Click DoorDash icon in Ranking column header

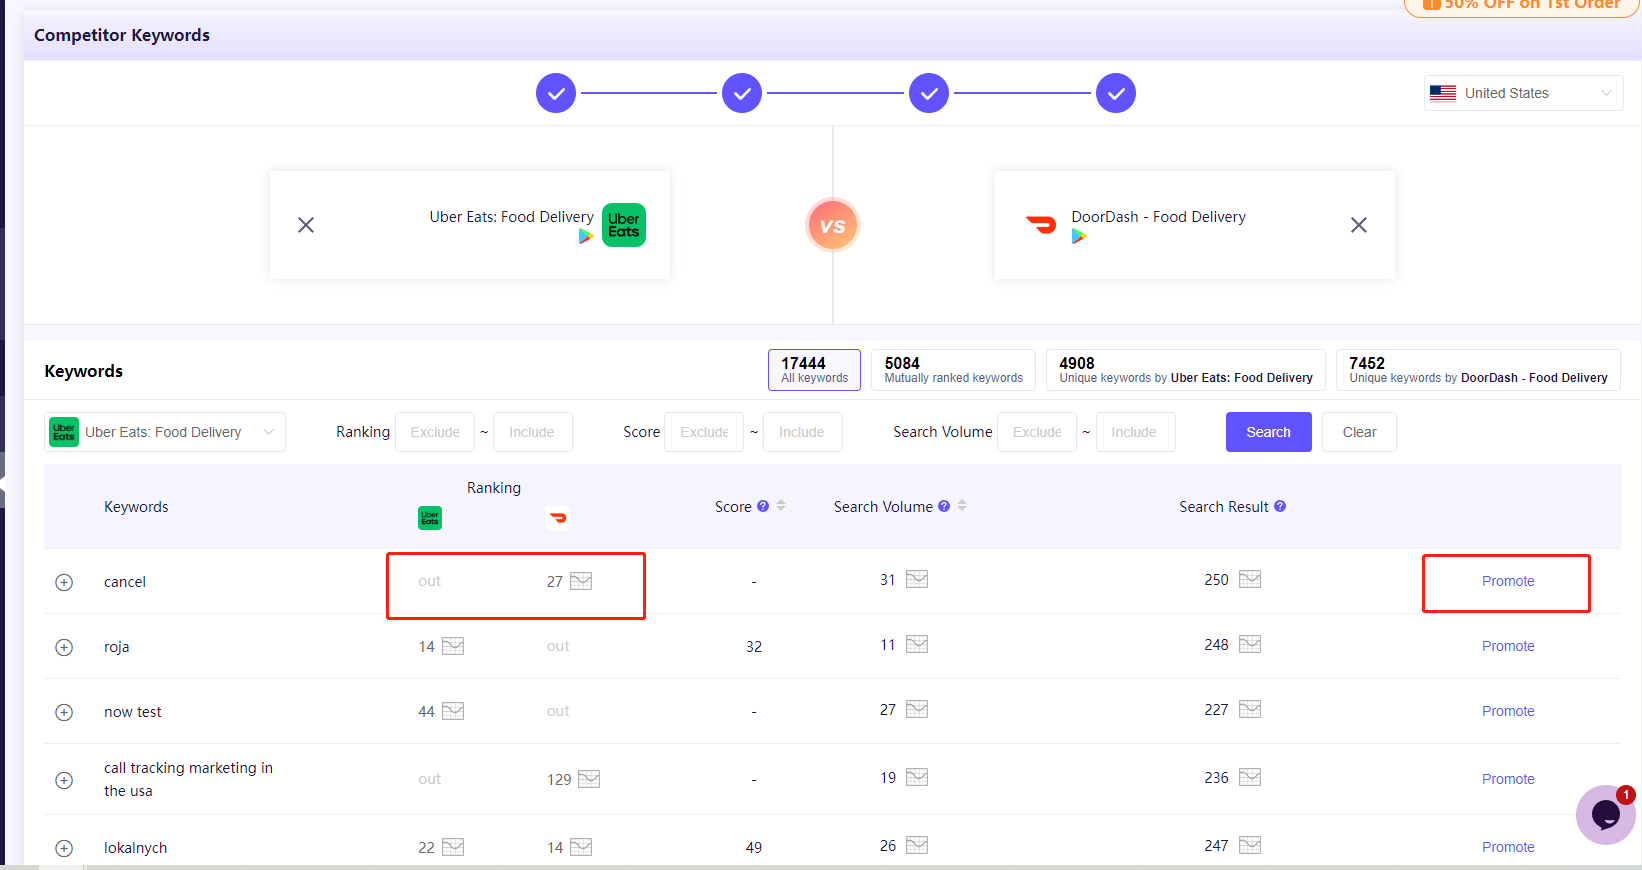click(x=558, y=518)
